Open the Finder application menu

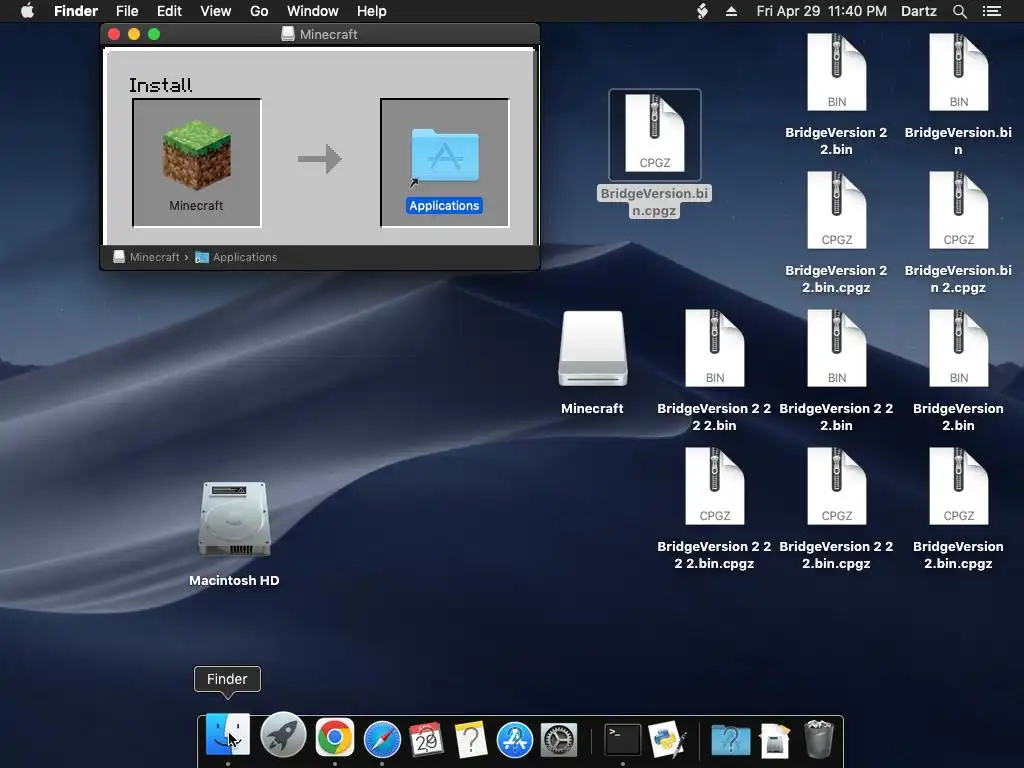76,11
